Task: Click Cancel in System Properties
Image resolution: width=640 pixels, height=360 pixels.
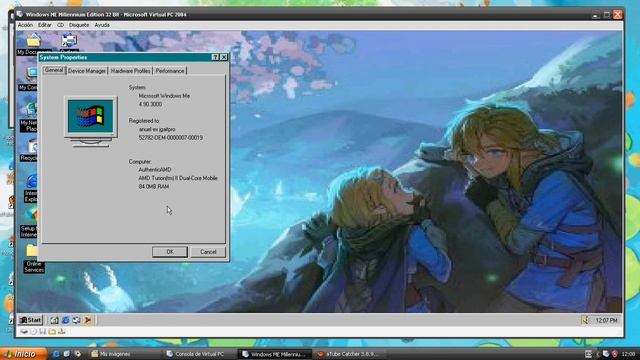Action: [x=208, y=252]
